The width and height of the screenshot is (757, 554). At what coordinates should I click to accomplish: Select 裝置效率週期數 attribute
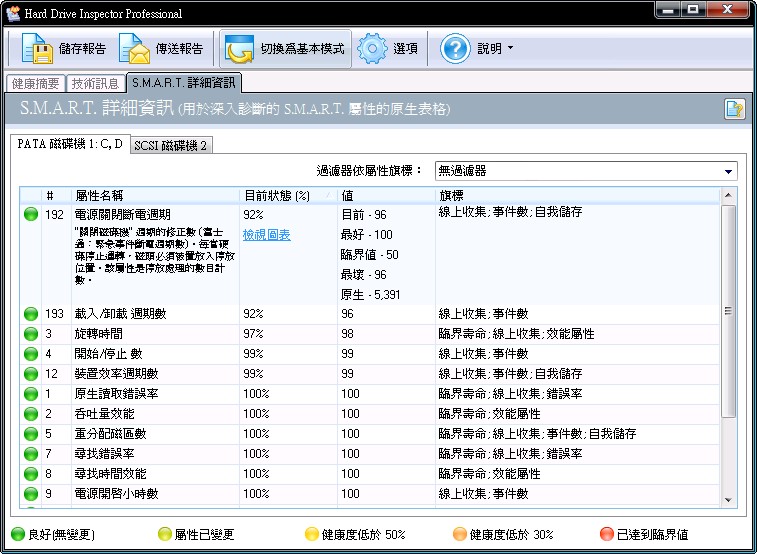click(x=116, y=374)
